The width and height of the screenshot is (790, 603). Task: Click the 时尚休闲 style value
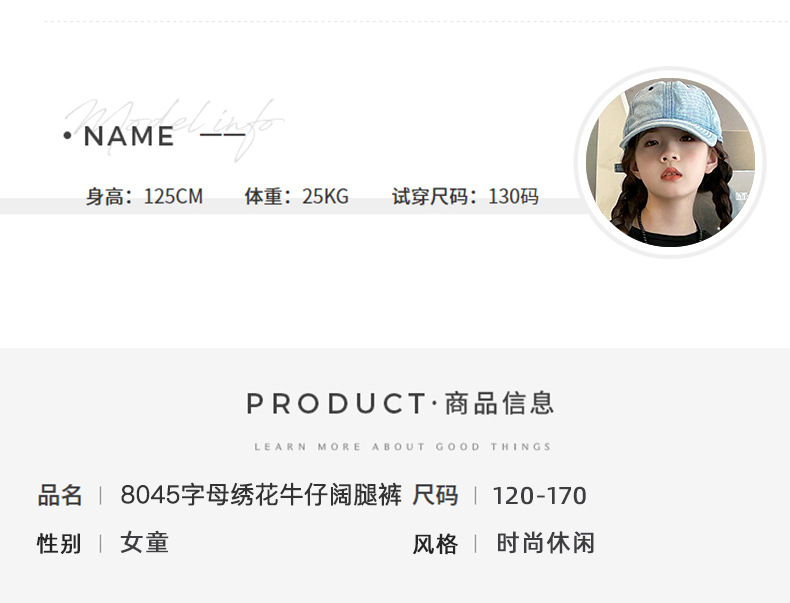tap(546, 543)
